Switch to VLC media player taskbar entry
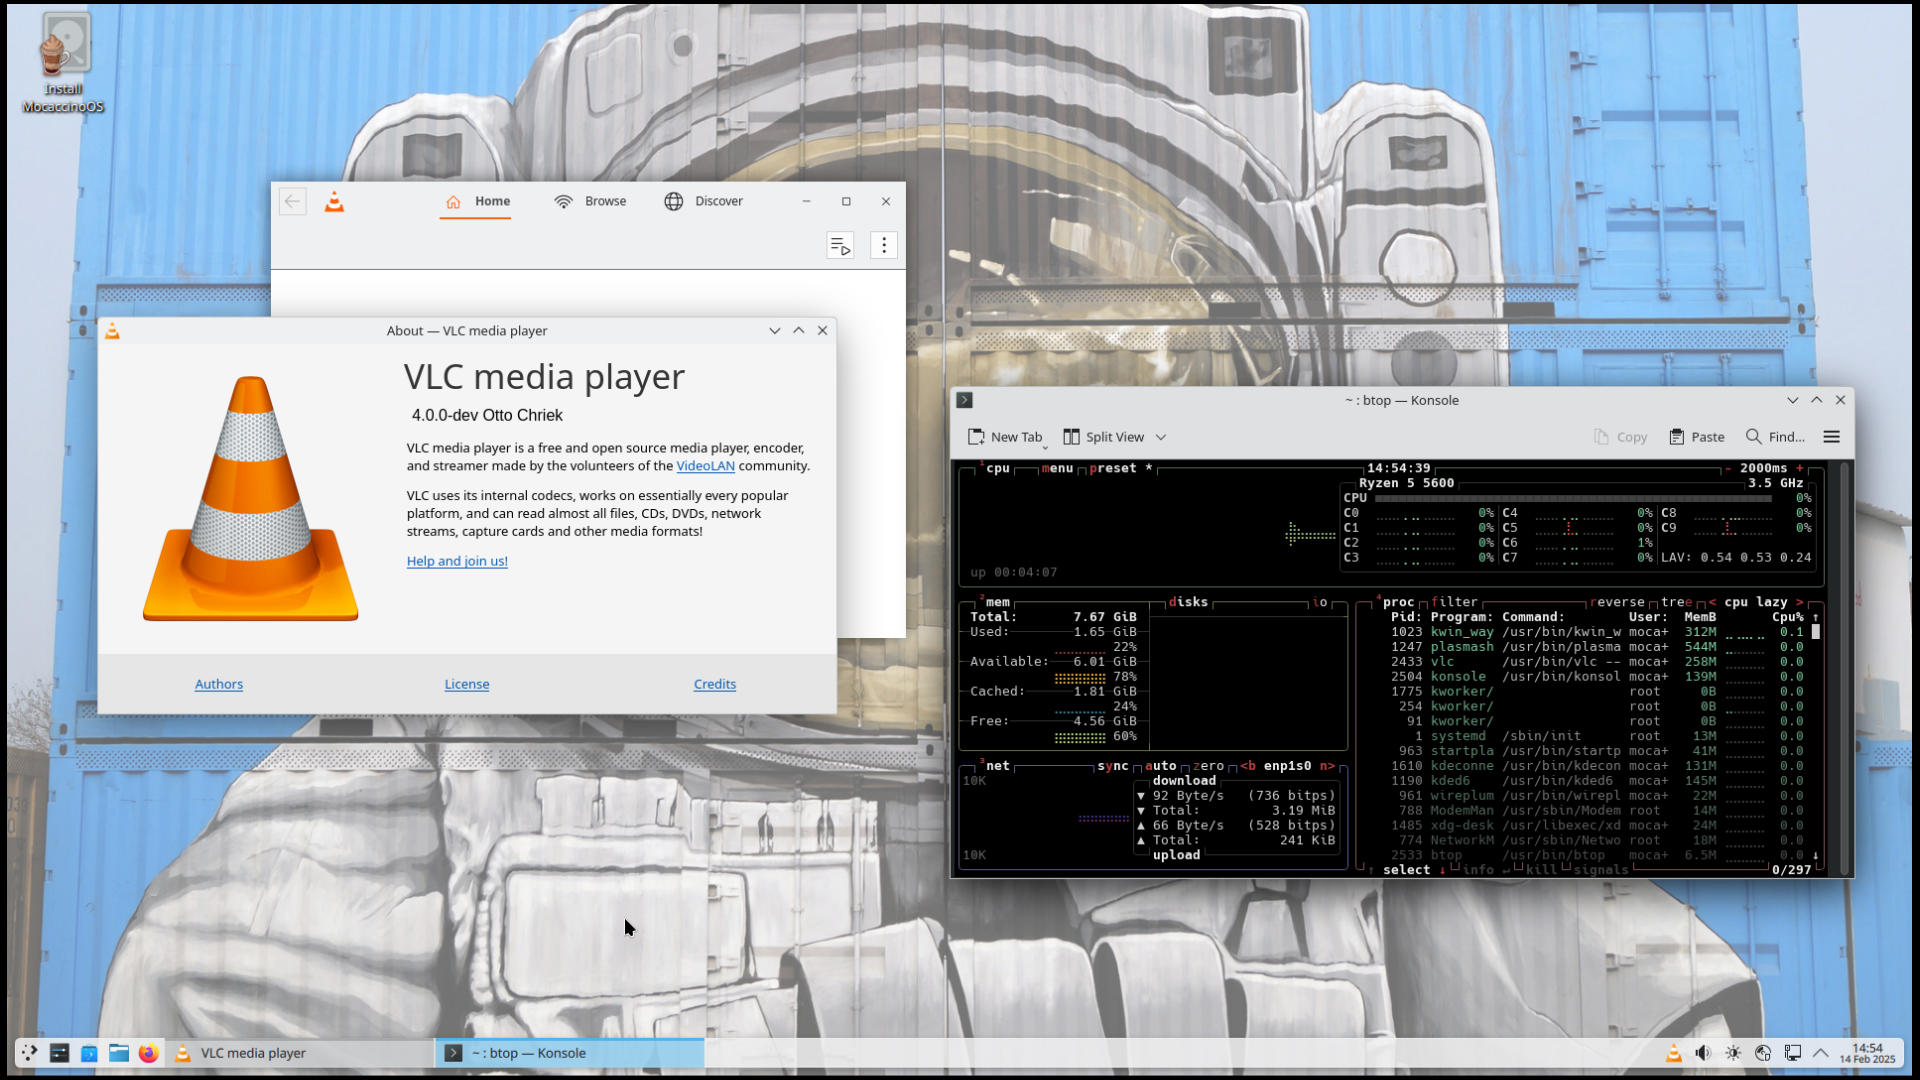 click(x=300, y=1053)
